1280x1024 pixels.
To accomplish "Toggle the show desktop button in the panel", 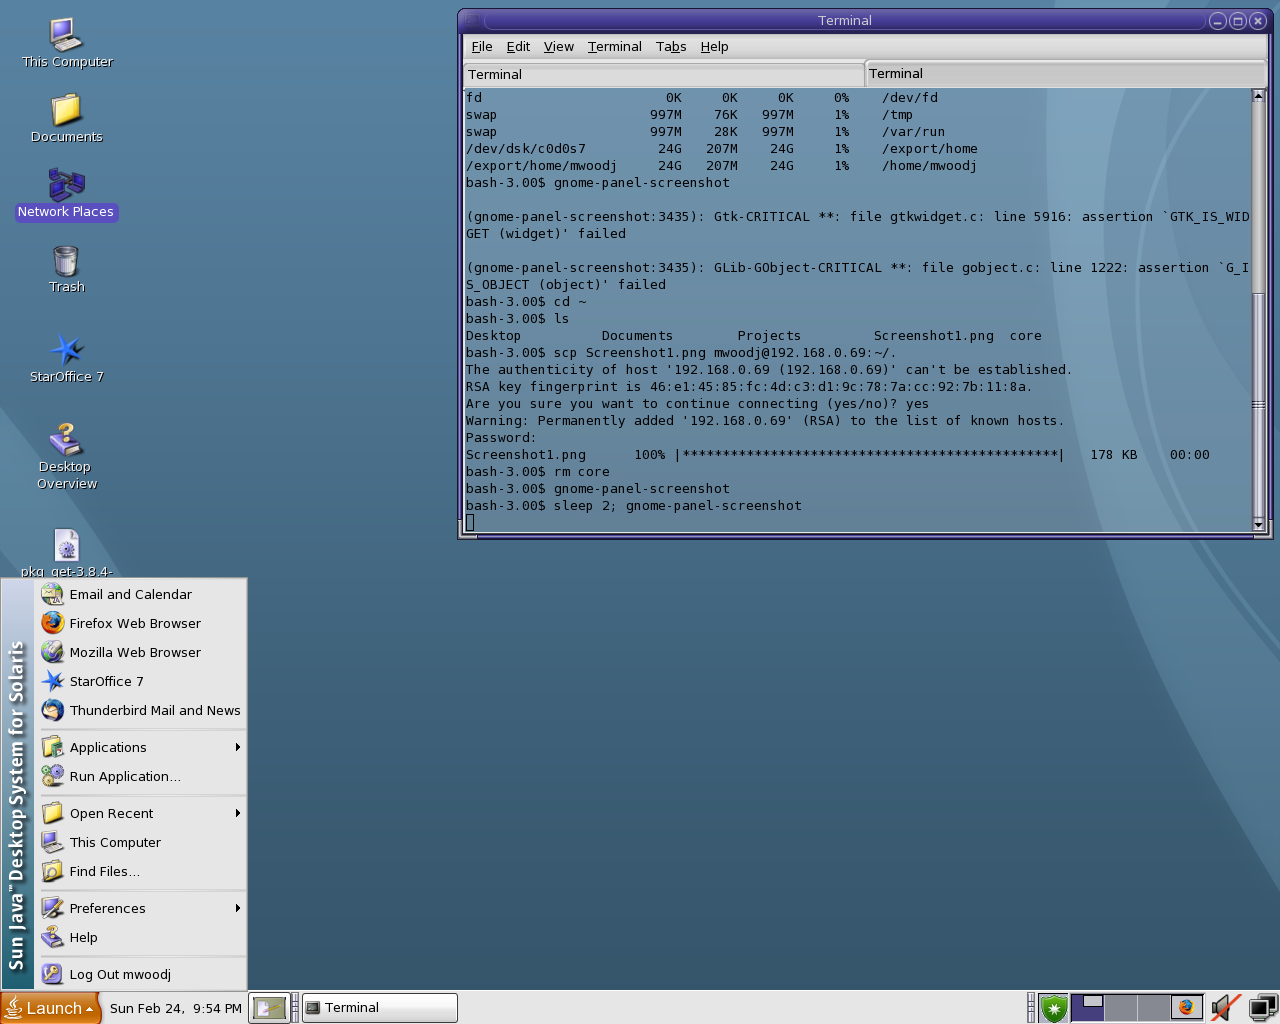I will [268, 1008].
